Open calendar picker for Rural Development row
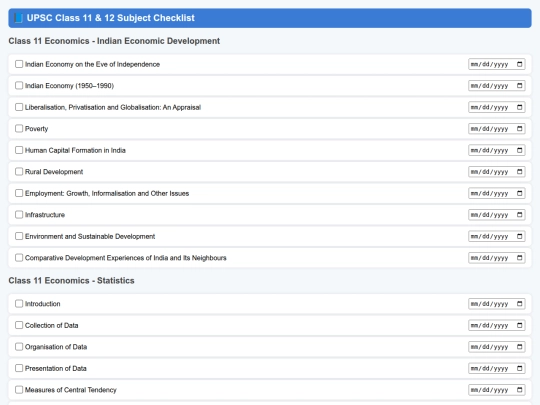Viewport: 540px width, 405px height. pos(520,172)
